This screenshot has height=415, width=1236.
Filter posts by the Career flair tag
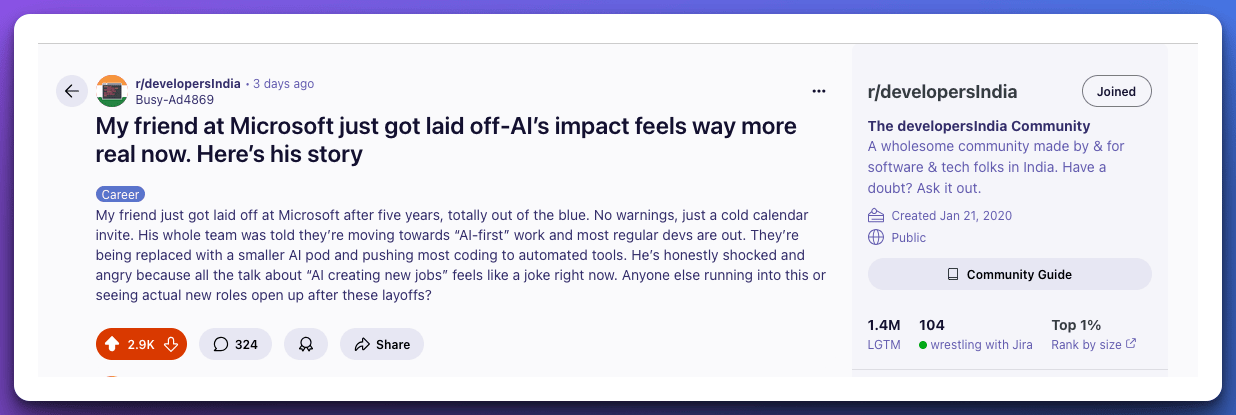pyautogui.click(x=121, y=194)
